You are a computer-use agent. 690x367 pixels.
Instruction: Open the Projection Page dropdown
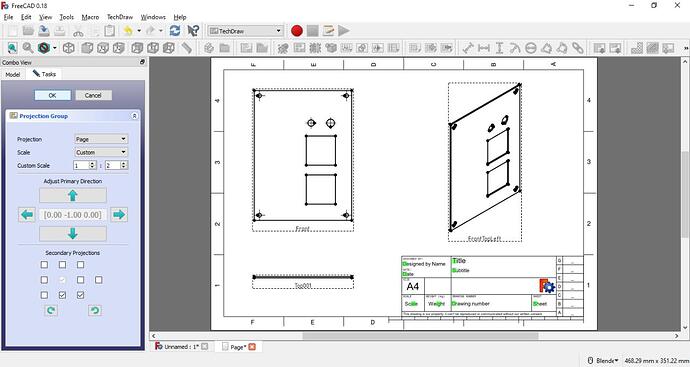click(101, 139)
